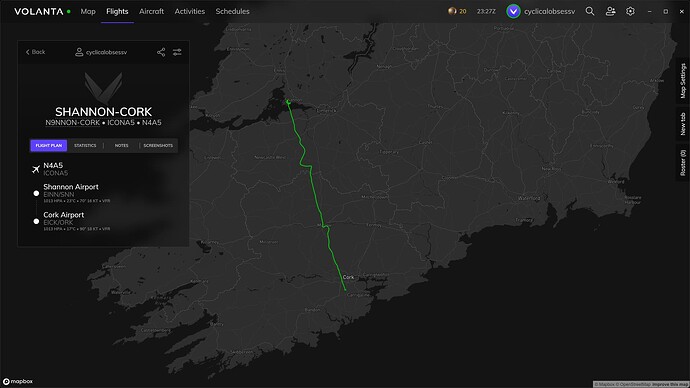
Task: Click the green online status dot
Action: point(69,11)
